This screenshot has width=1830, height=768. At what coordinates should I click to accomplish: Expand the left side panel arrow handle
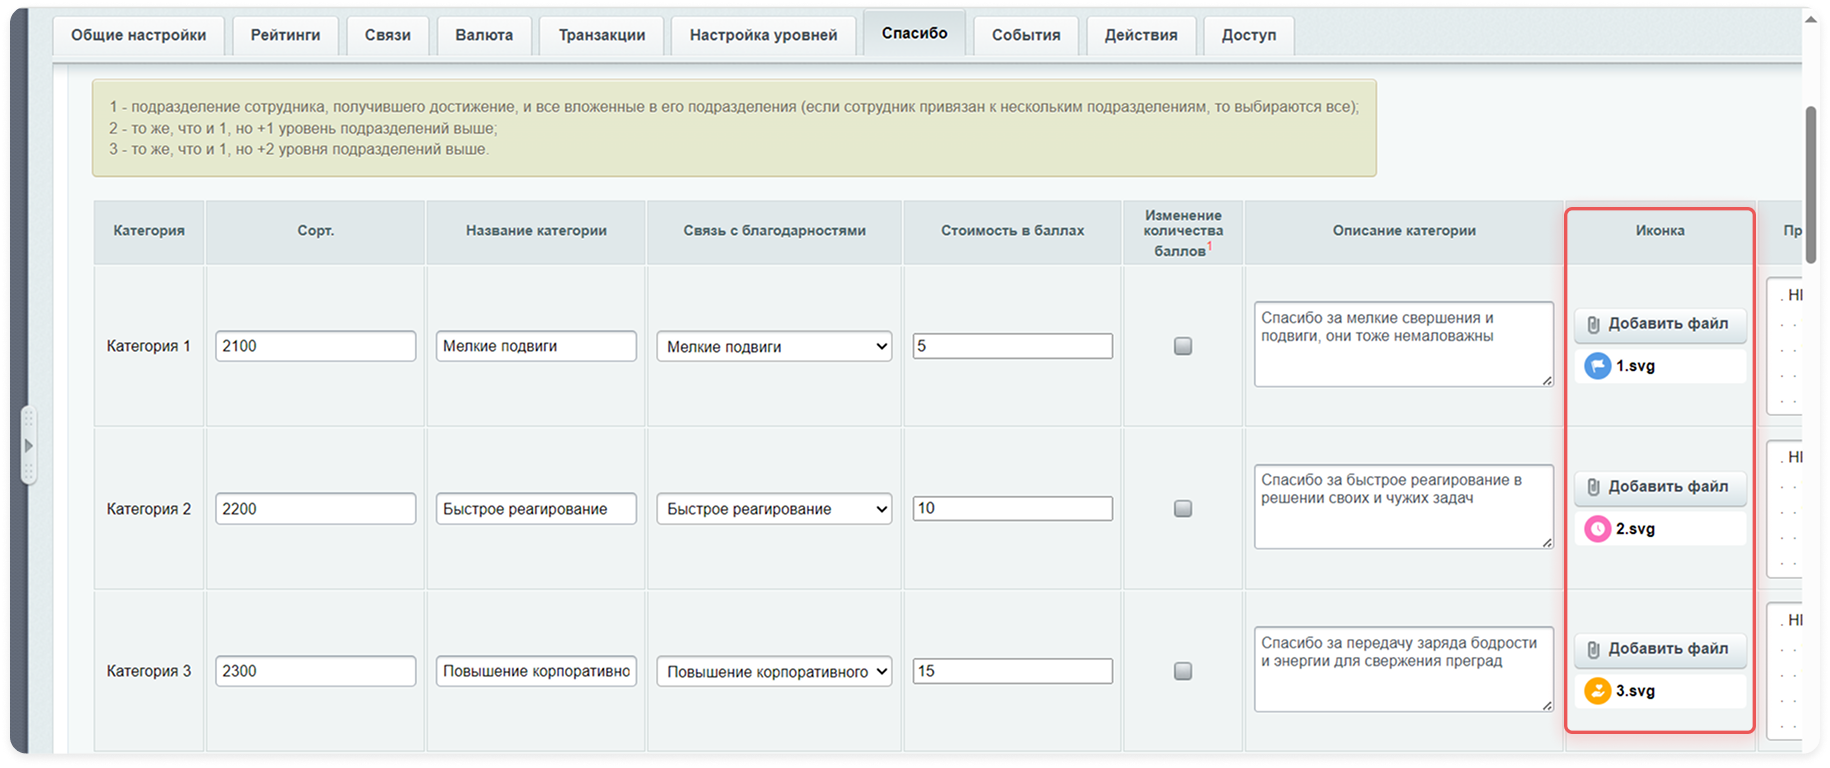(x=28, y=446)
